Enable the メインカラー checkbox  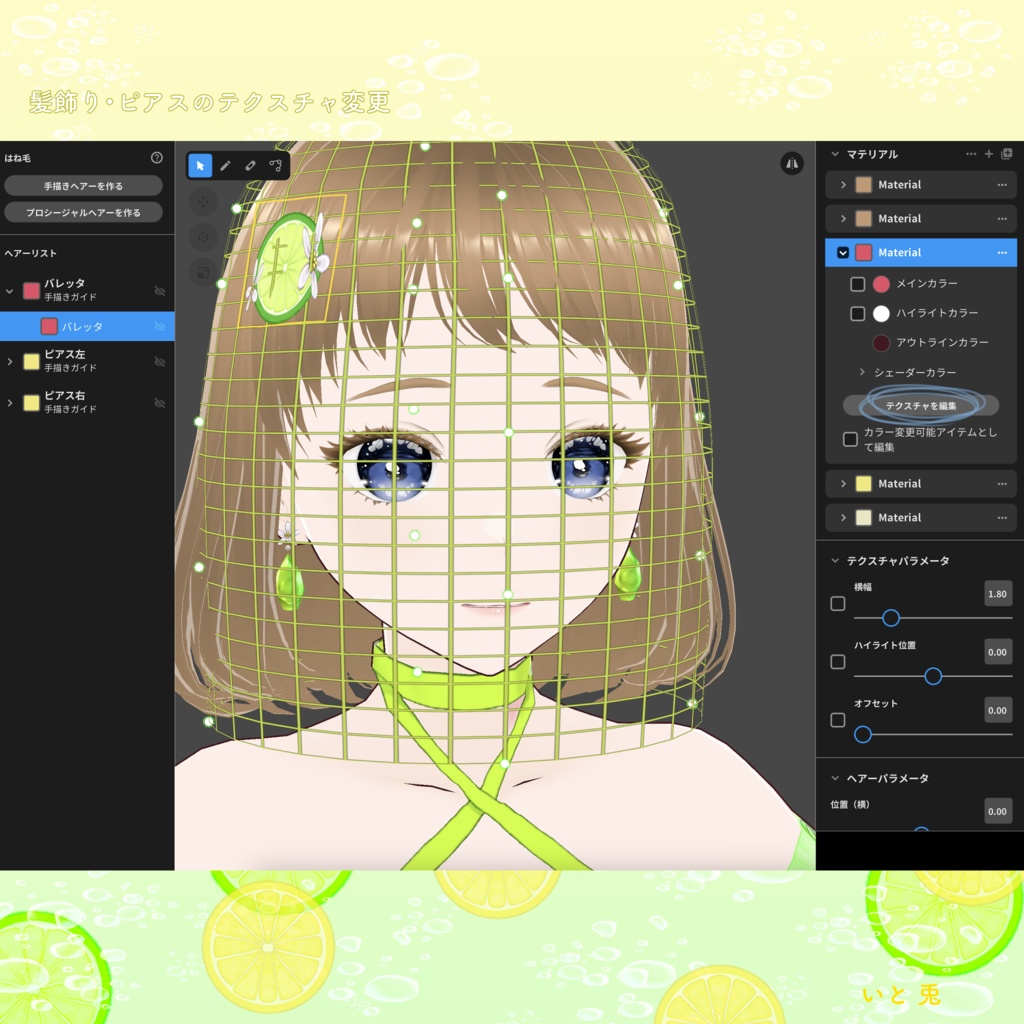857,284
